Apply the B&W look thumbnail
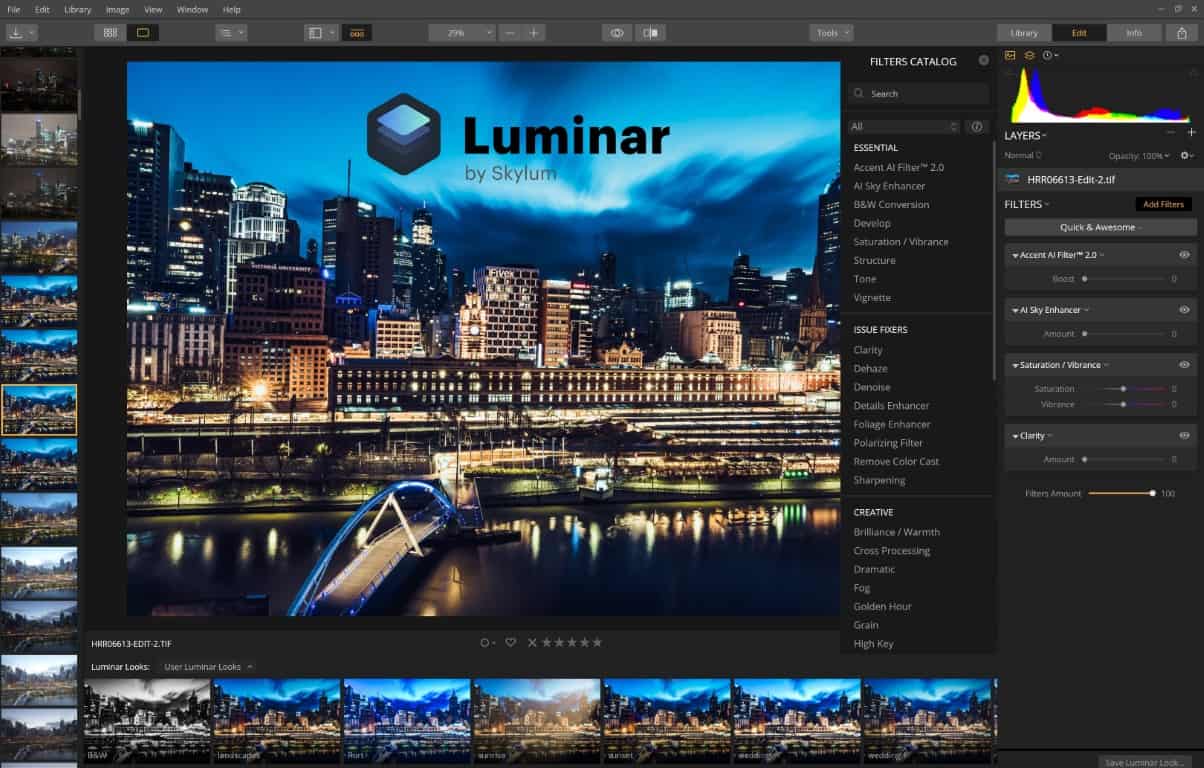1204x768 pixels. tap(147, 721)
